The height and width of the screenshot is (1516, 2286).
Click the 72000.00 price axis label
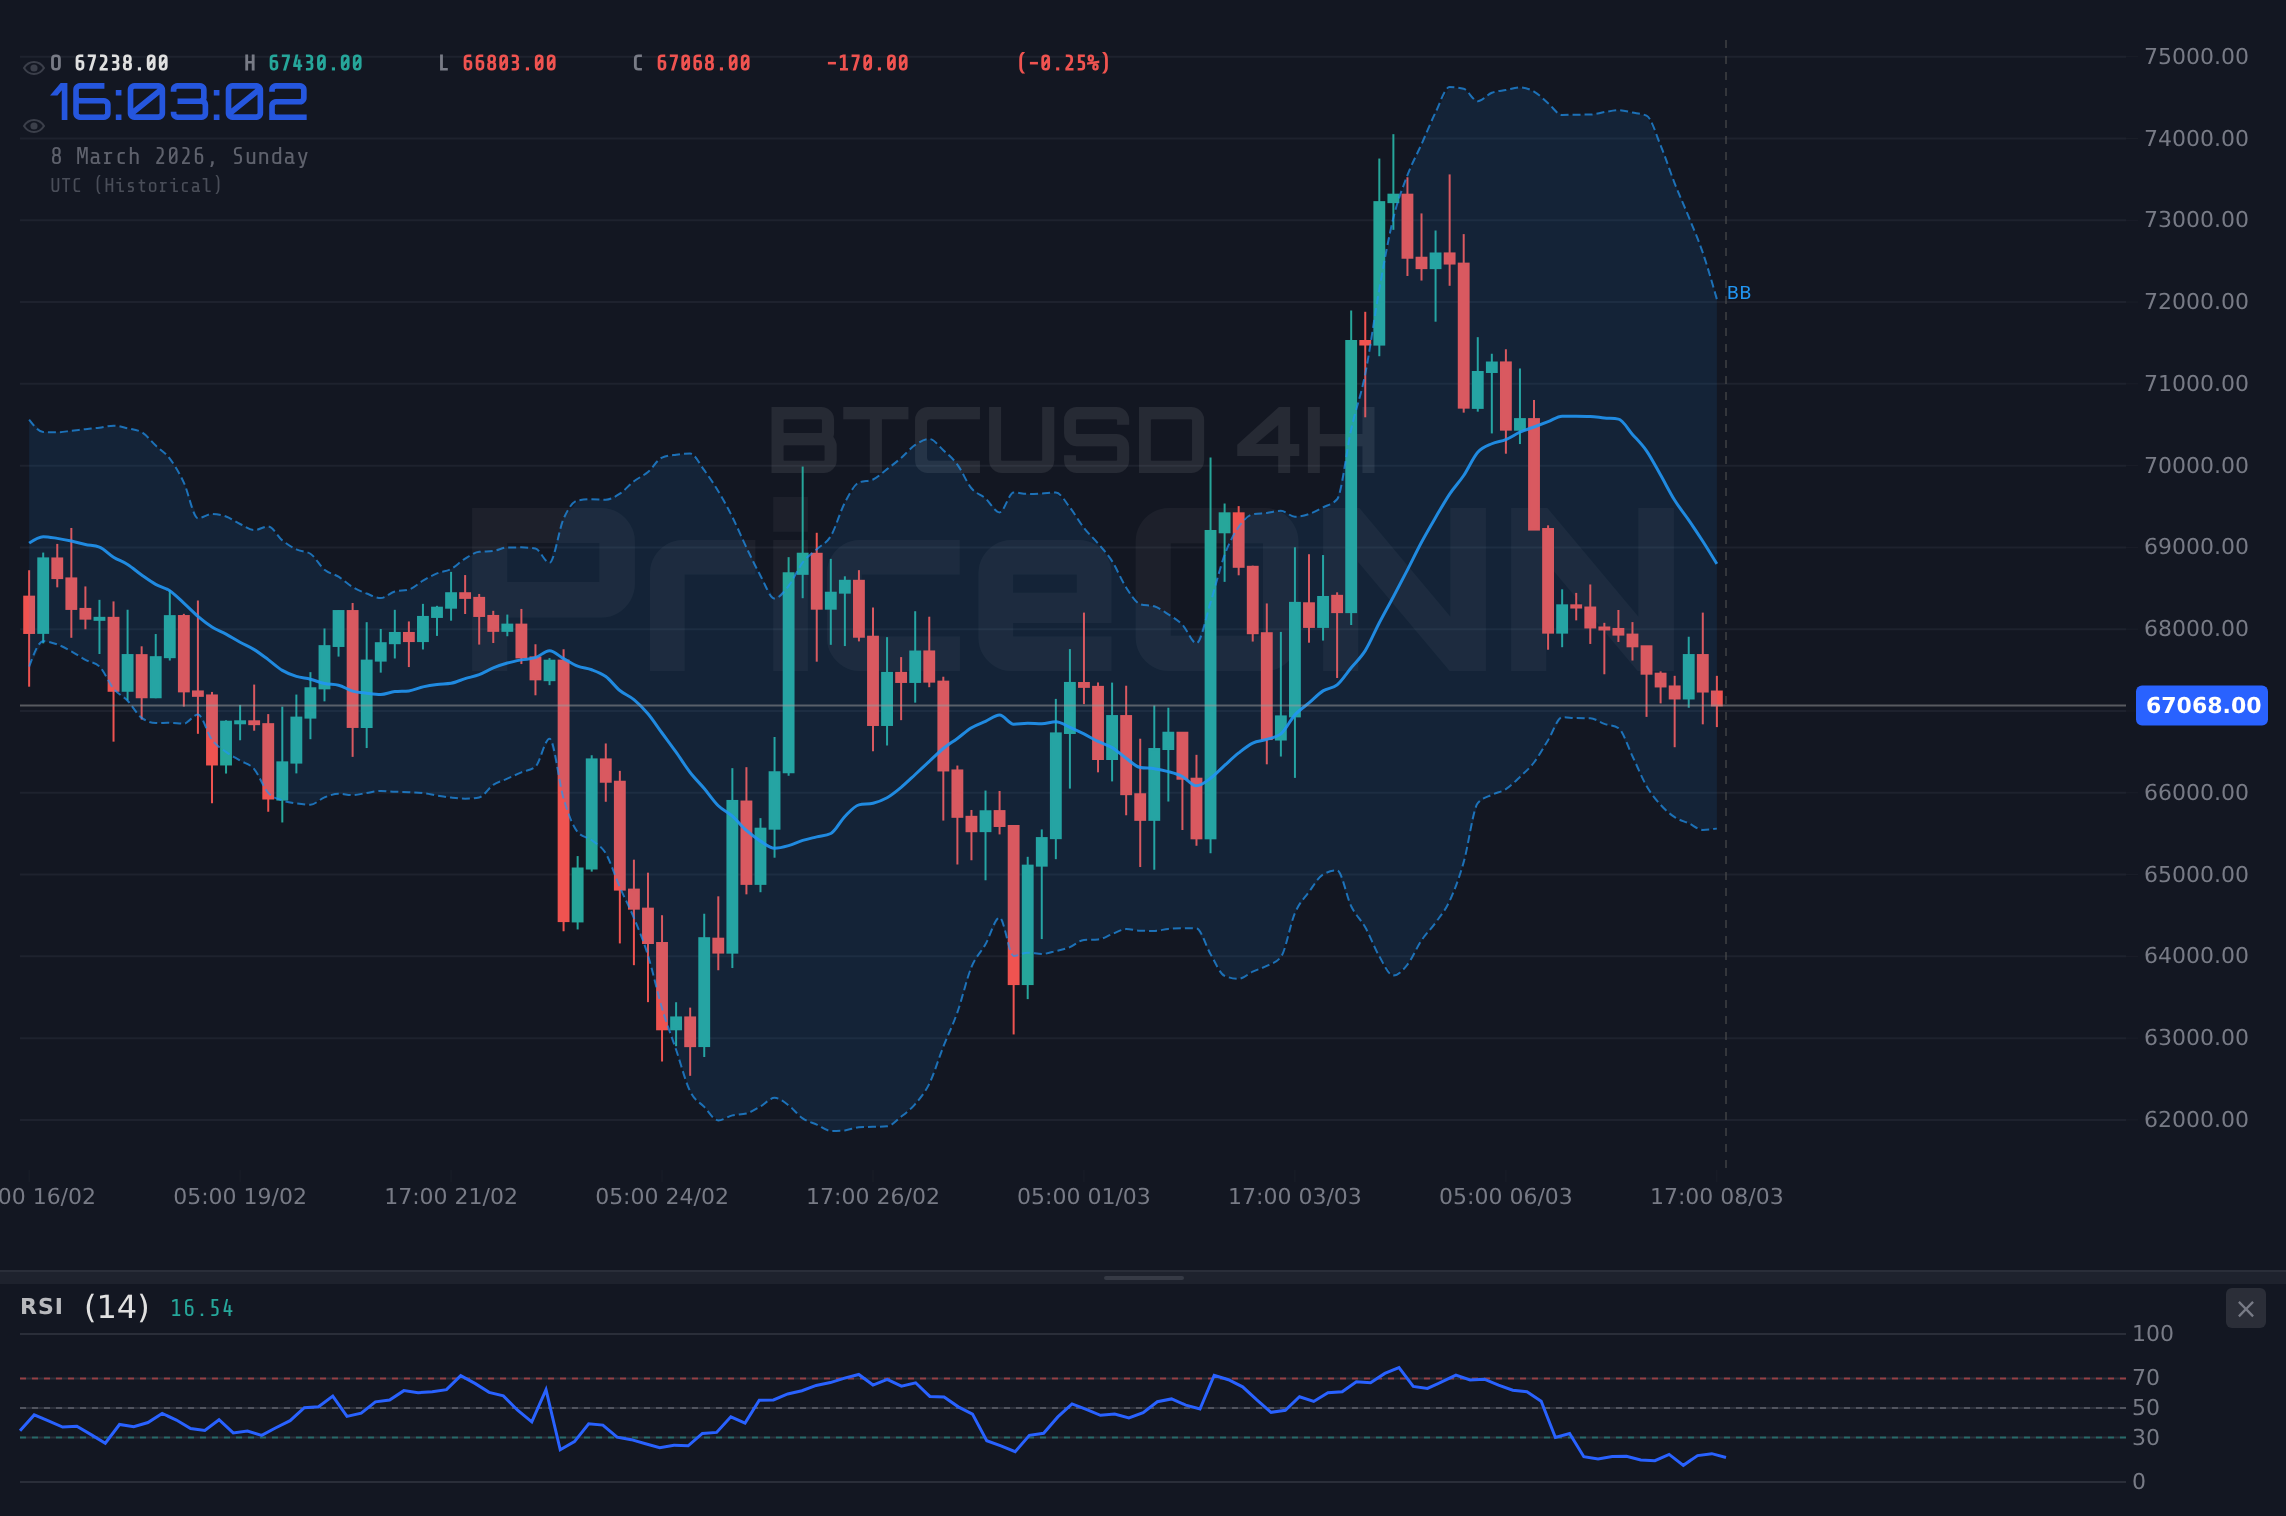coord(2196,301)
